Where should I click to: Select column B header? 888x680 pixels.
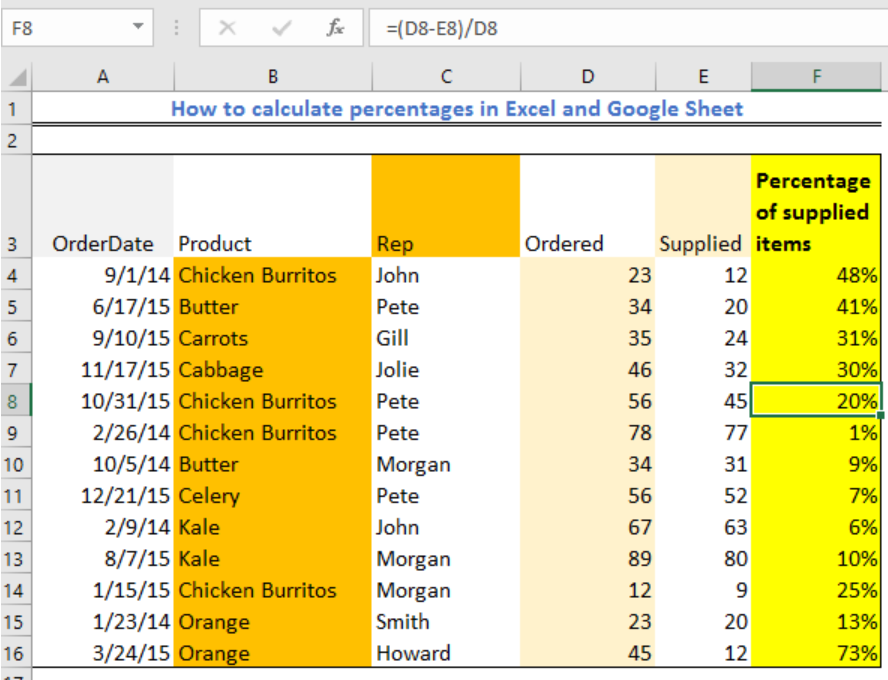point(273,76)
